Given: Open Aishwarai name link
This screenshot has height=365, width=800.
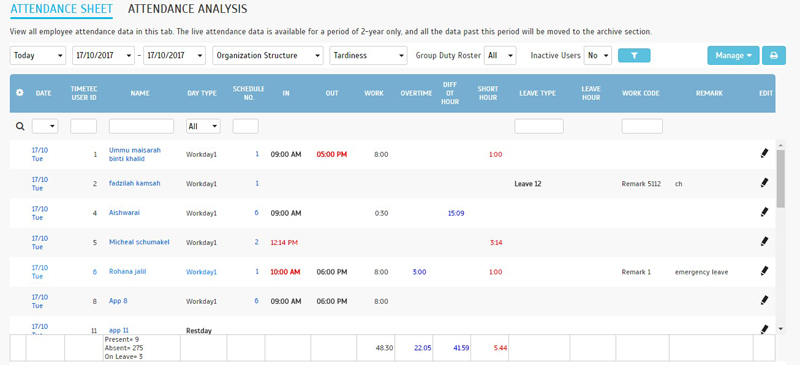Looking at the screenshot, I should [x=124, y=213].
